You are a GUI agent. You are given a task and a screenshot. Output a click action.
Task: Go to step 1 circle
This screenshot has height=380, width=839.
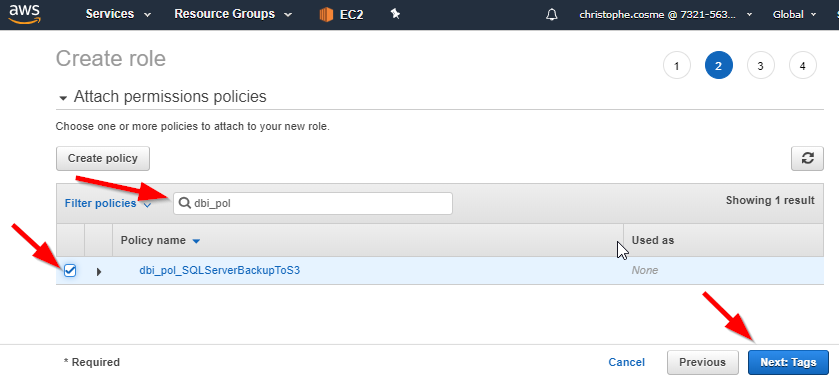coord(676,66)
